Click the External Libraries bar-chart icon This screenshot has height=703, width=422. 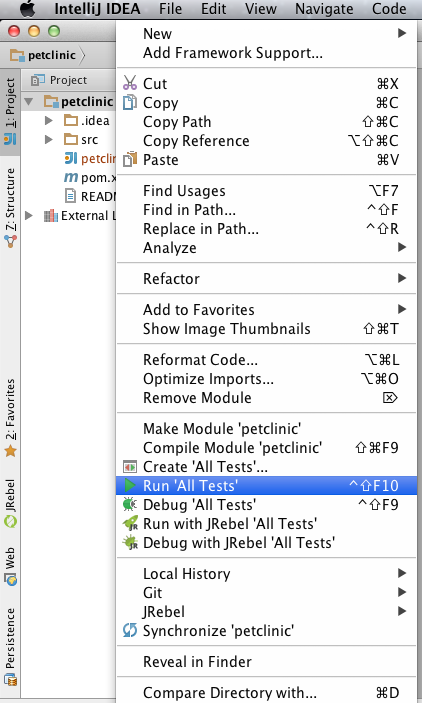(x=51, y=216)
